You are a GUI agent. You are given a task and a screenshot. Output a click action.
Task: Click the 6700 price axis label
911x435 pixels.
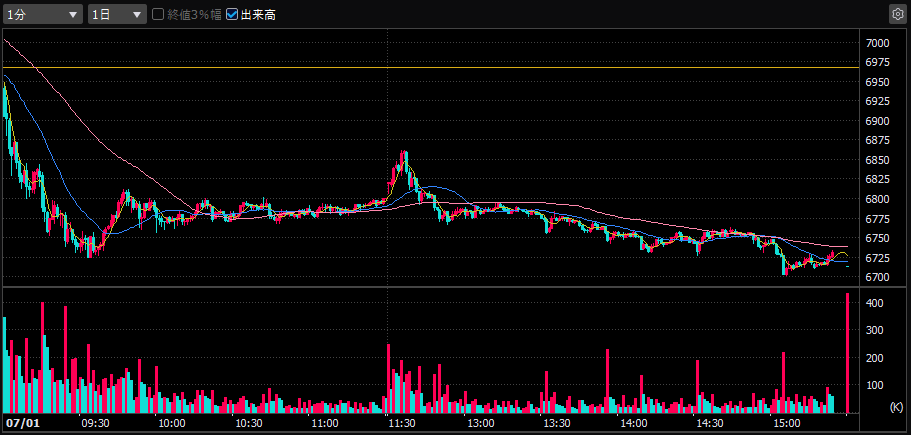877,277
